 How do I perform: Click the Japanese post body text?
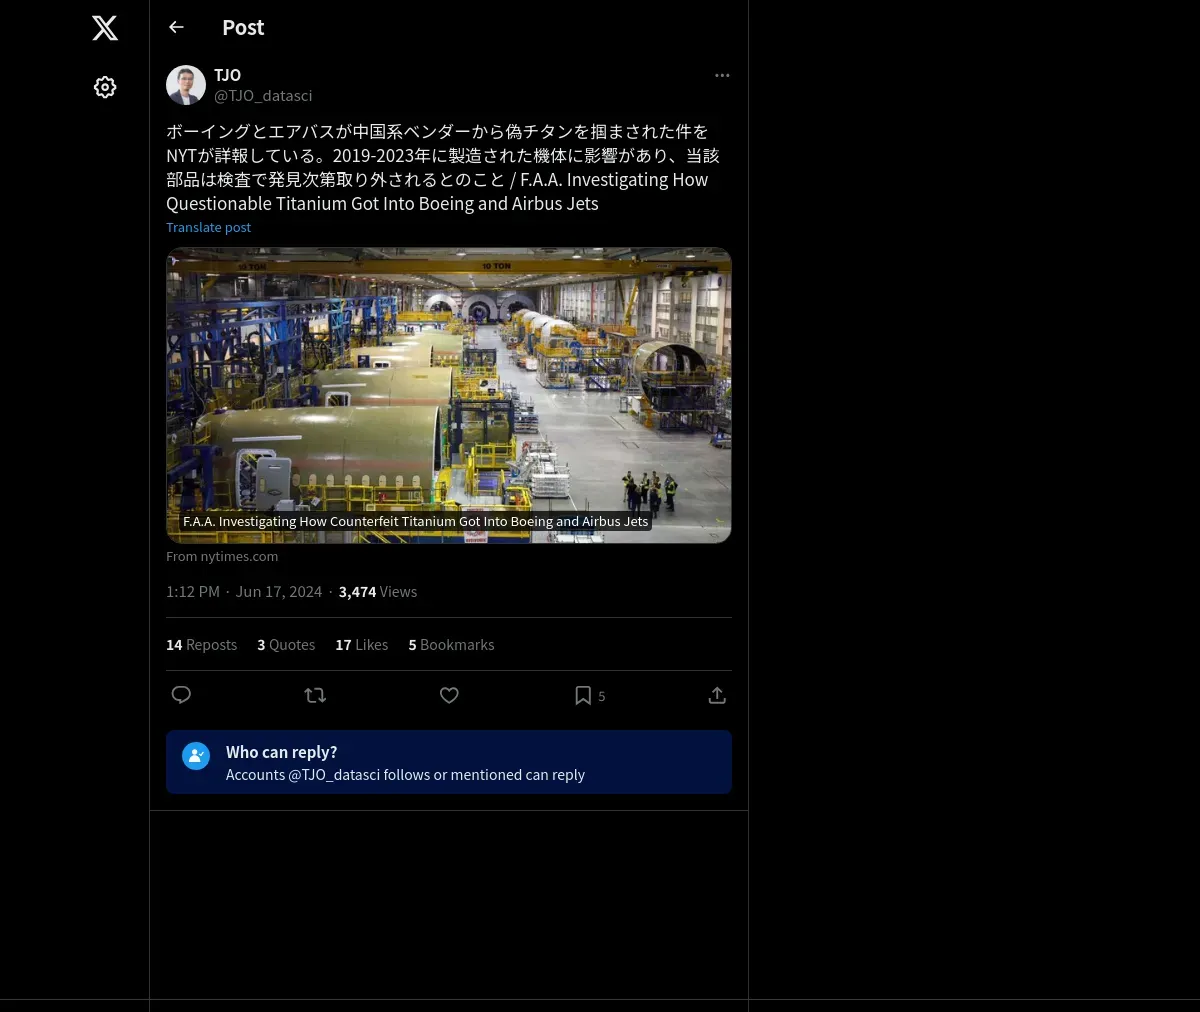click(443, 167)
